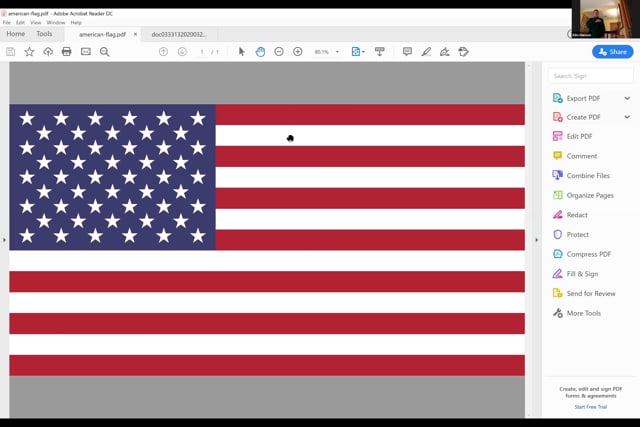Expand Export PDF chevron
Screen dimensions: 640x427
tap(627, 98)
